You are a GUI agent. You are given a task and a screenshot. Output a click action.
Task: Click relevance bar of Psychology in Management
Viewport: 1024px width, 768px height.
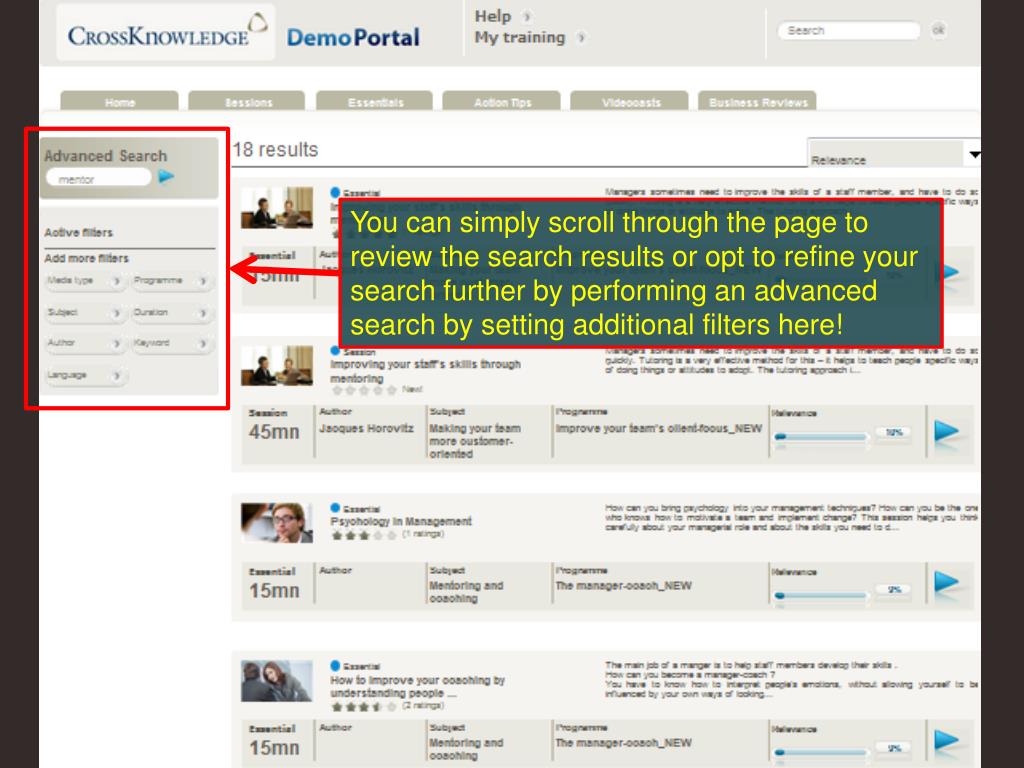pos(821,595)
